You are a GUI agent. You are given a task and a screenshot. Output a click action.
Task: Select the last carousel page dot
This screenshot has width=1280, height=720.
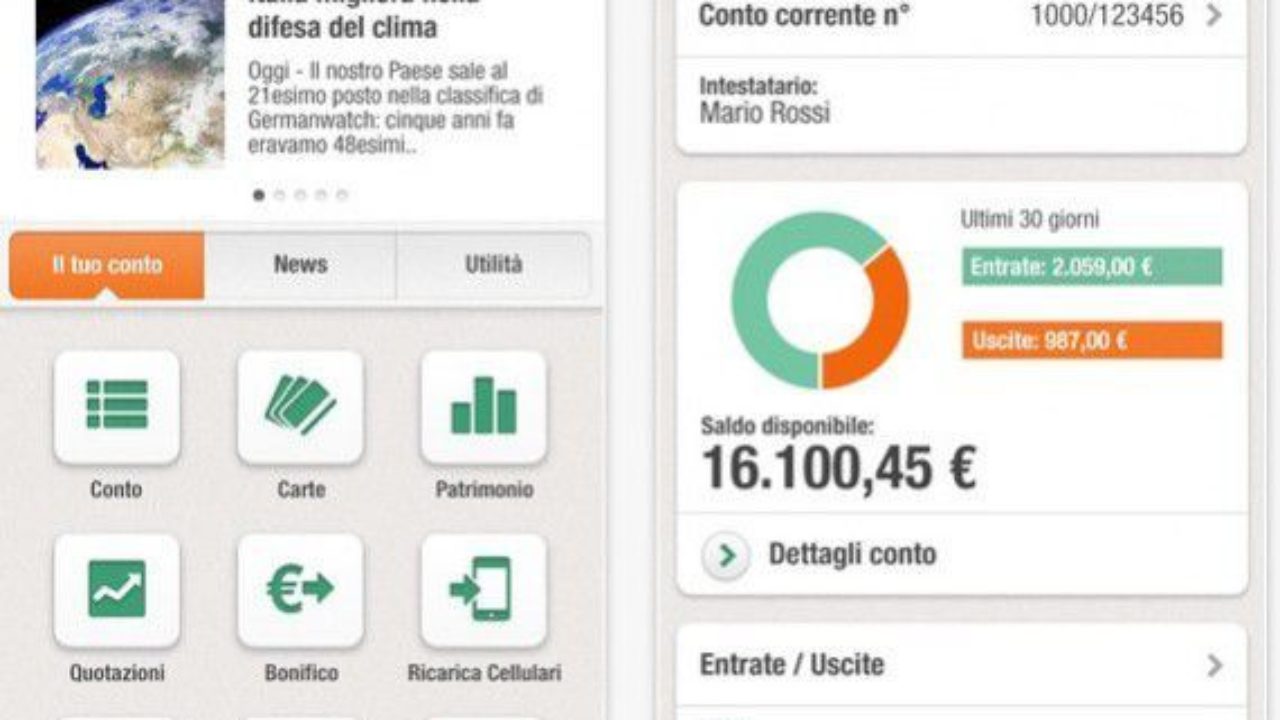[x=342, y=195]
